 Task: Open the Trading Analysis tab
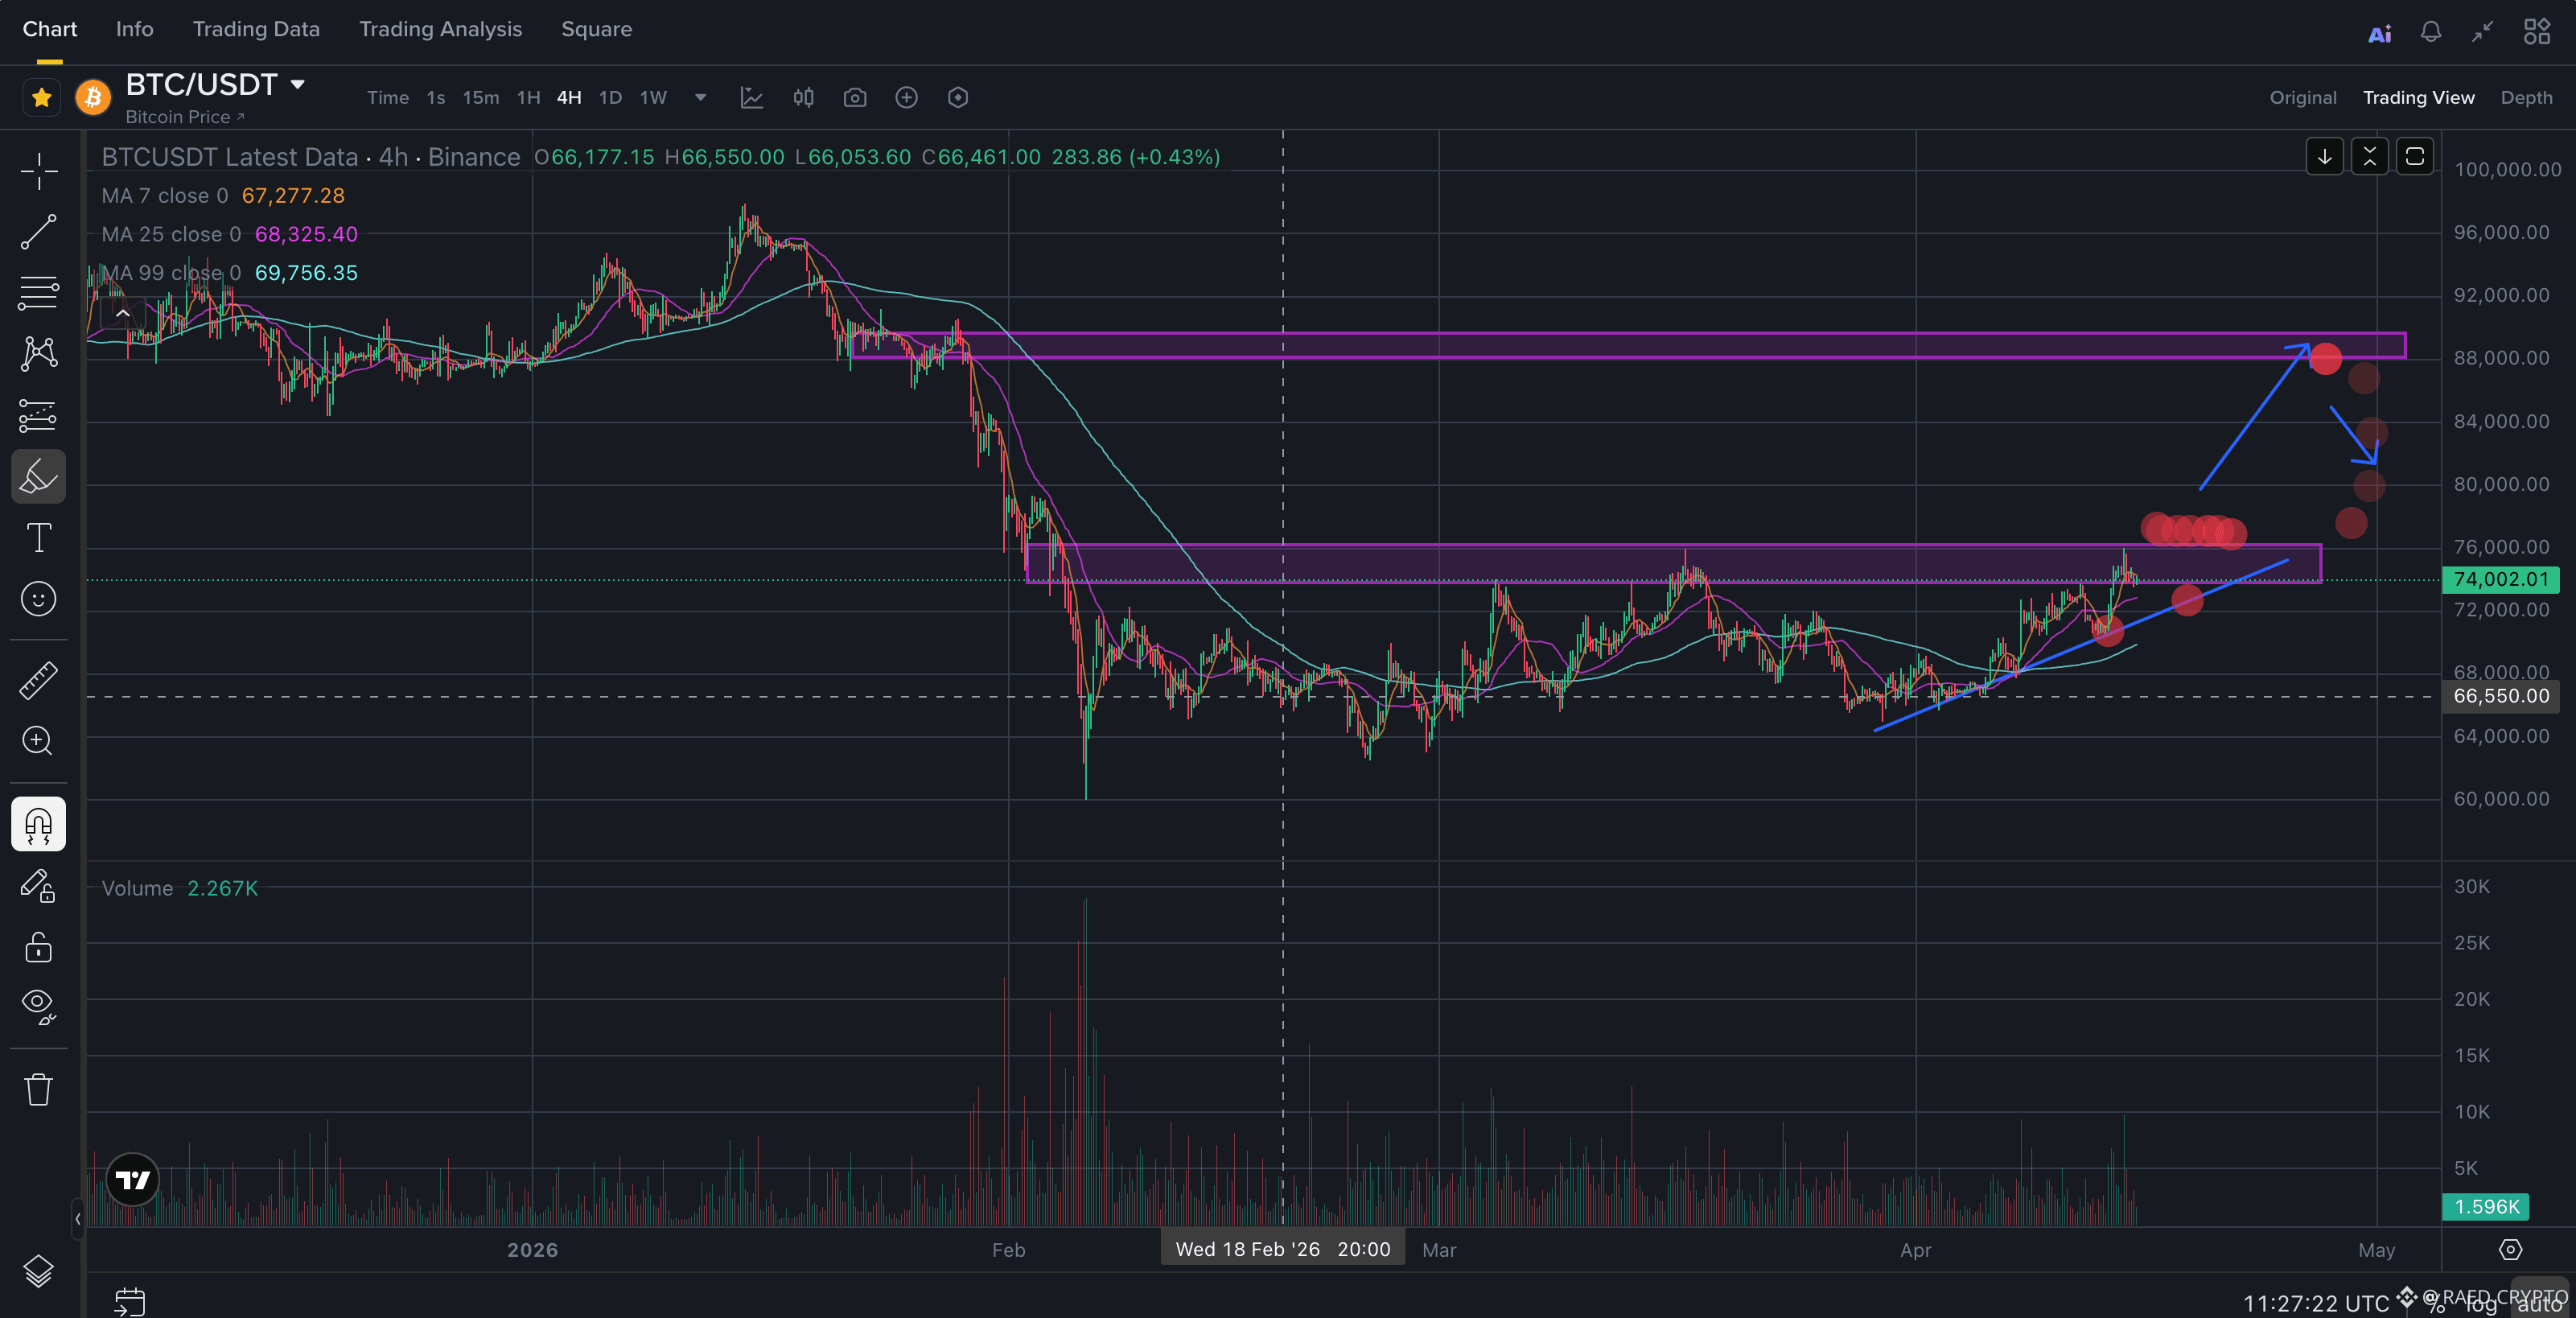point(440,29)
